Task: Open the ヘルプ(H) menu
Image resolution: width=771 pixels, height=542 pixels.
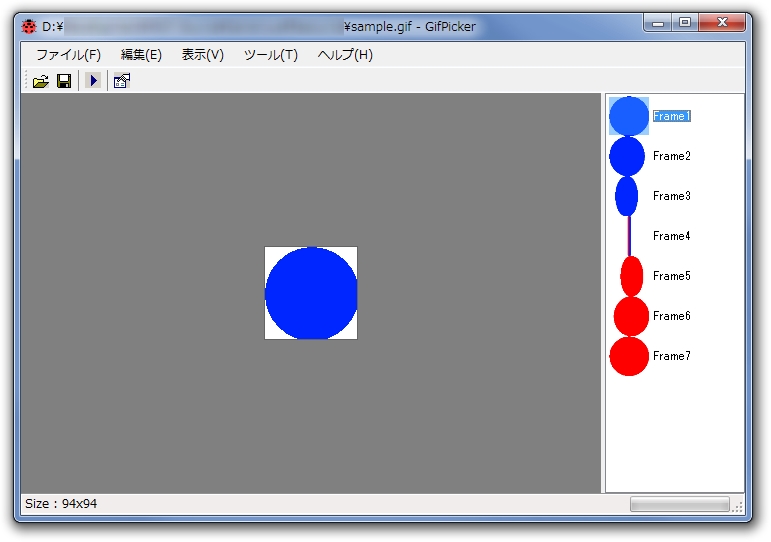Action: point(345,55)
